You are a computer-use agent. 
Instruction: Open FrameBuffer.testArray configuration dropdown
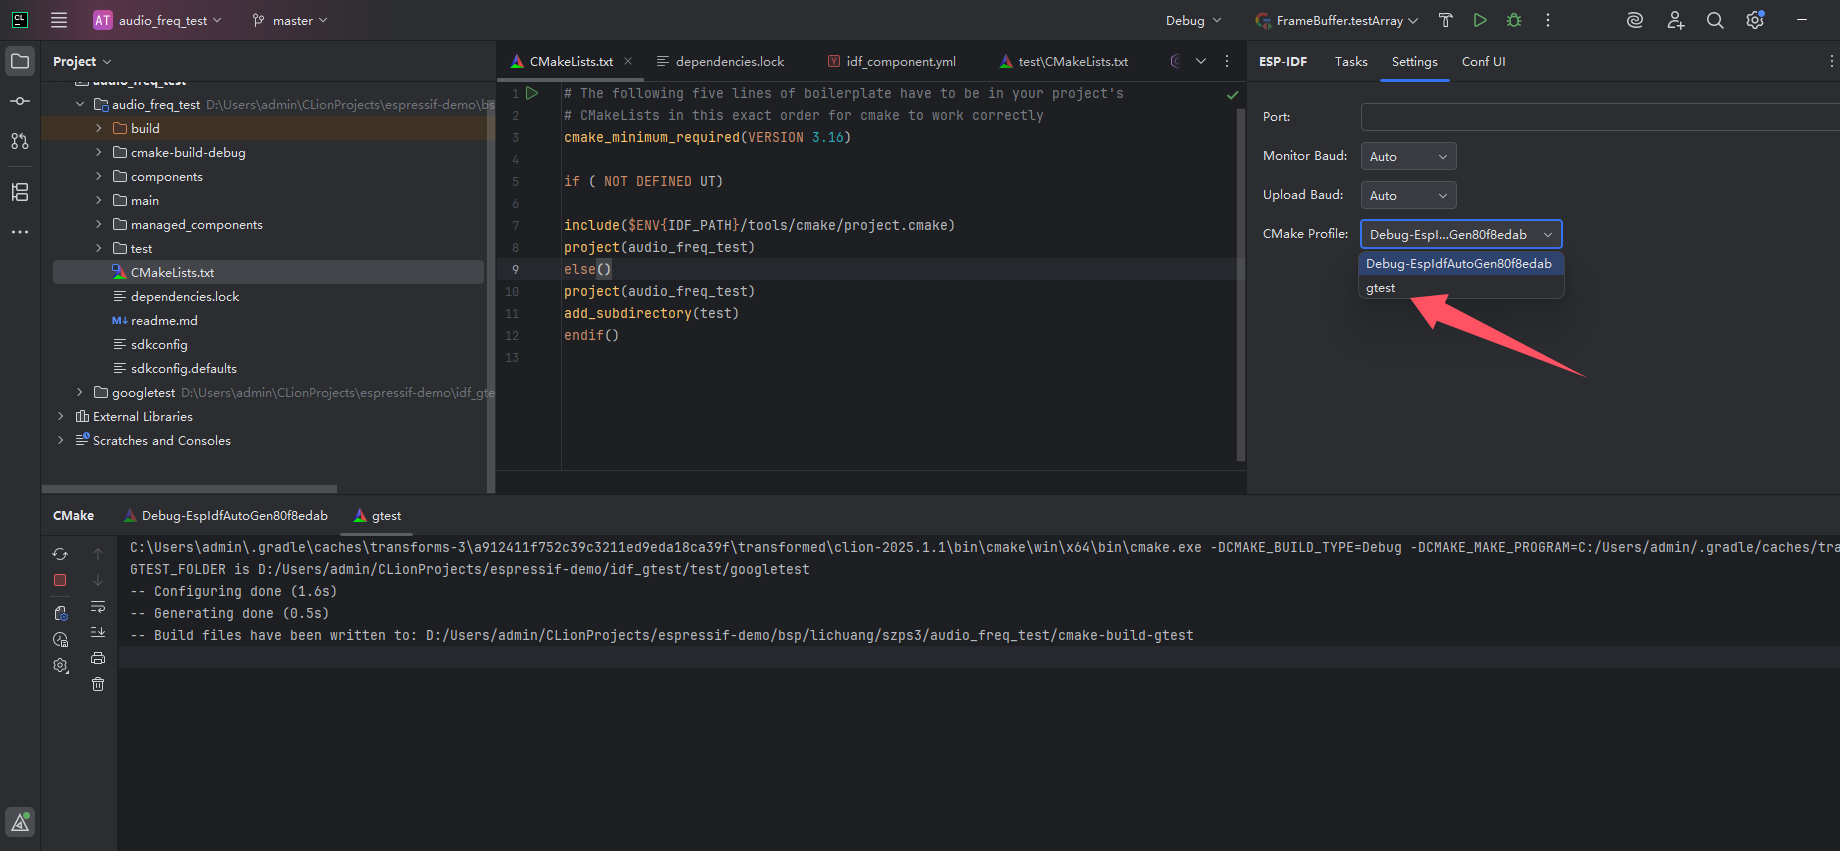click(1338, 20)
